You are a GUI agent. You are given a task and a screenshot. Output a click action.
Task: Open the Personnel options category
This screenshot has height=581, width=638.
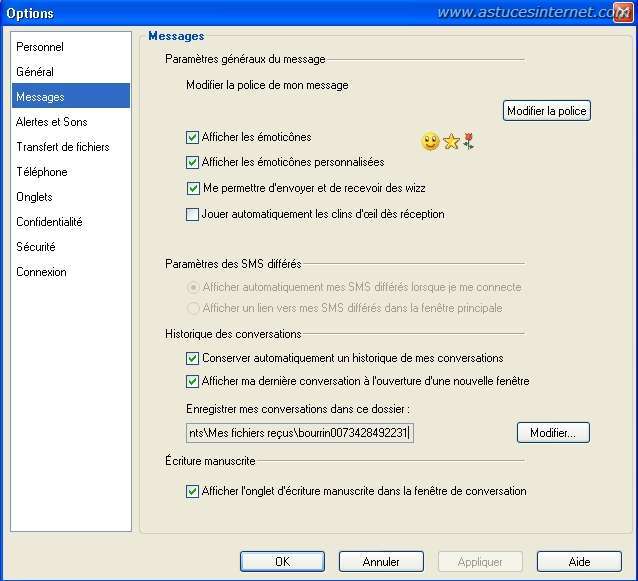(40, 47)
